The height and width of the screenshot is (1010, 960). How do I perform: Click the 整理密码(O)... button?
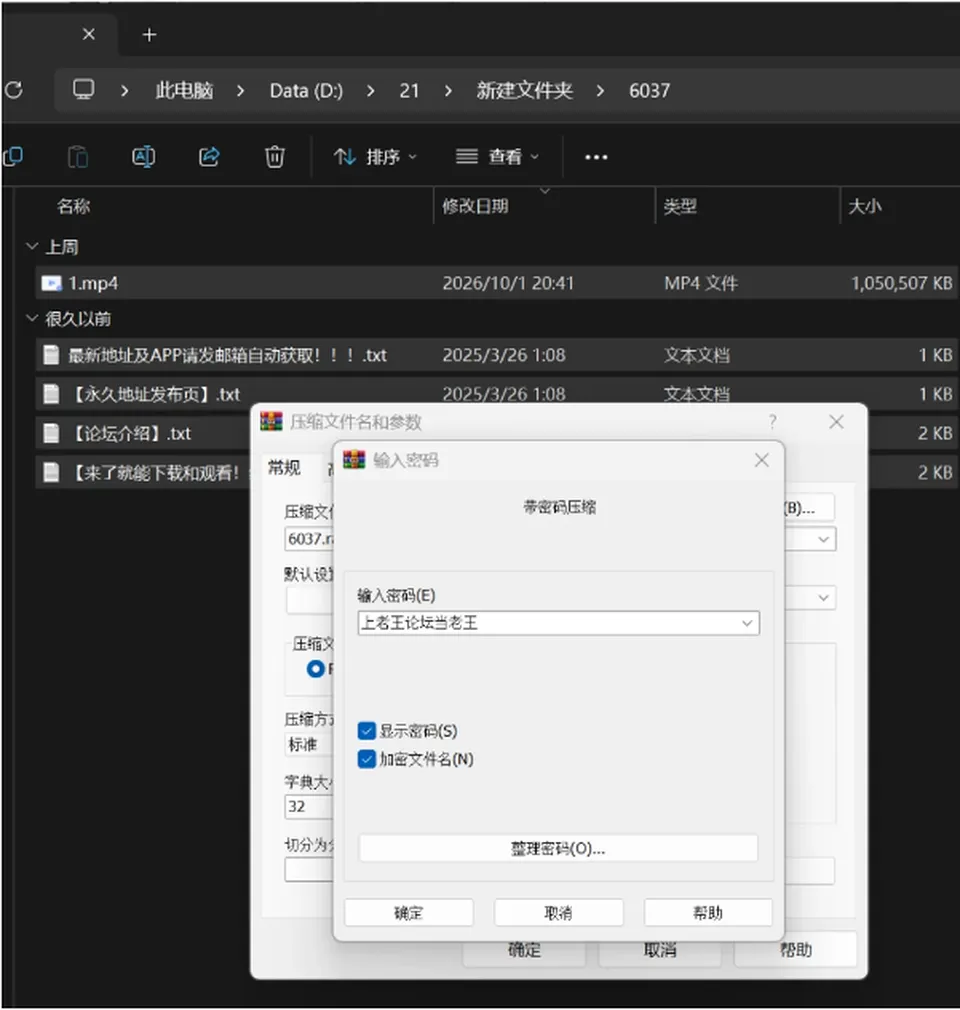[x=558, y=848]
